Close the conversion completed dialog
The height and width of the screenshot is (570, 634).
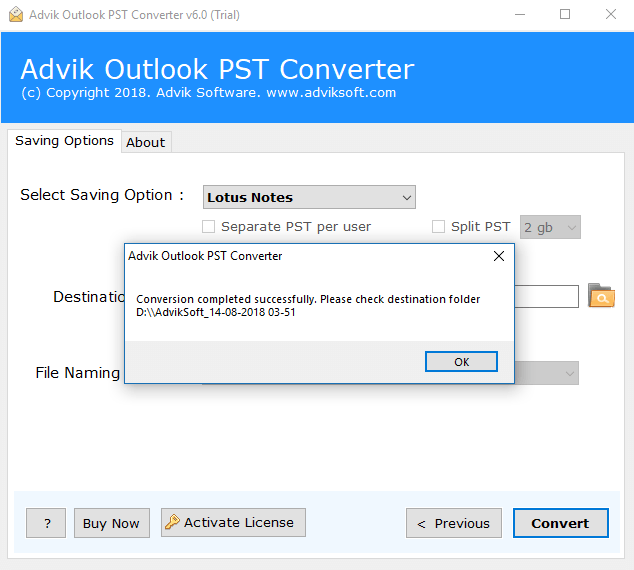[499, 256]
